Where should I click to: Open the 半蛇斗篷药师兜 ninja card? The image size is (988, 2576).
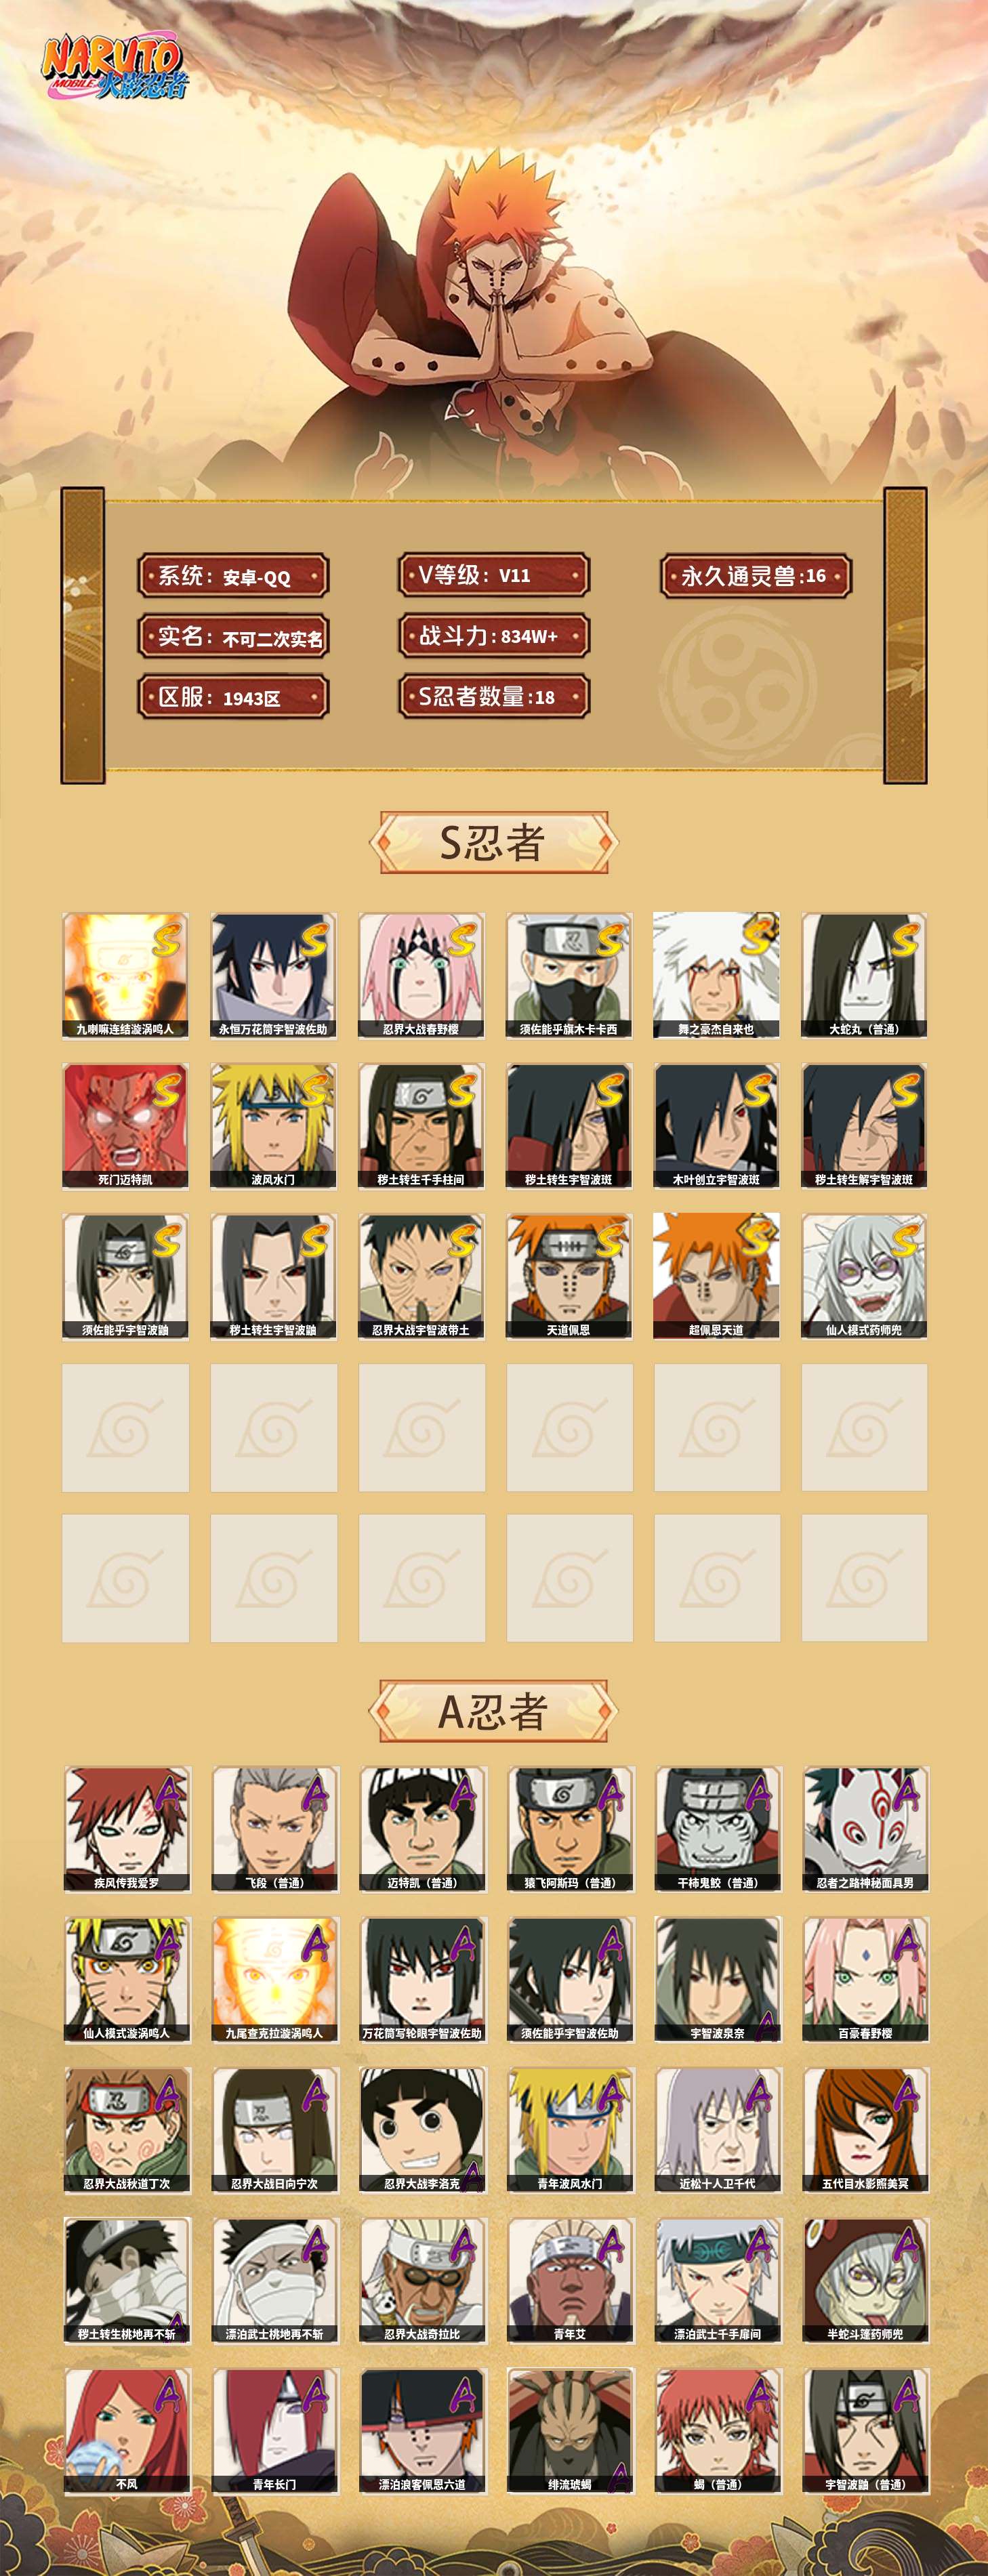(x=865, y=2281)
